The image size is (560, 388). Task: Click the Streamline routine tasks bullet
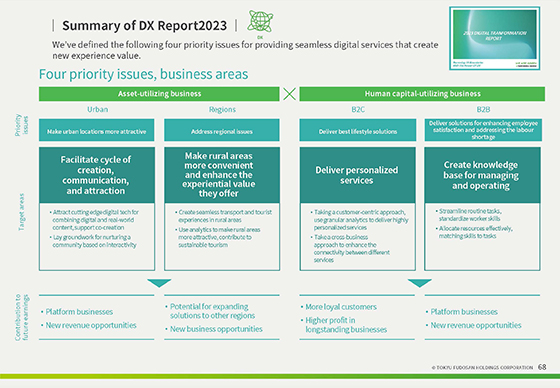pos(469,215)
